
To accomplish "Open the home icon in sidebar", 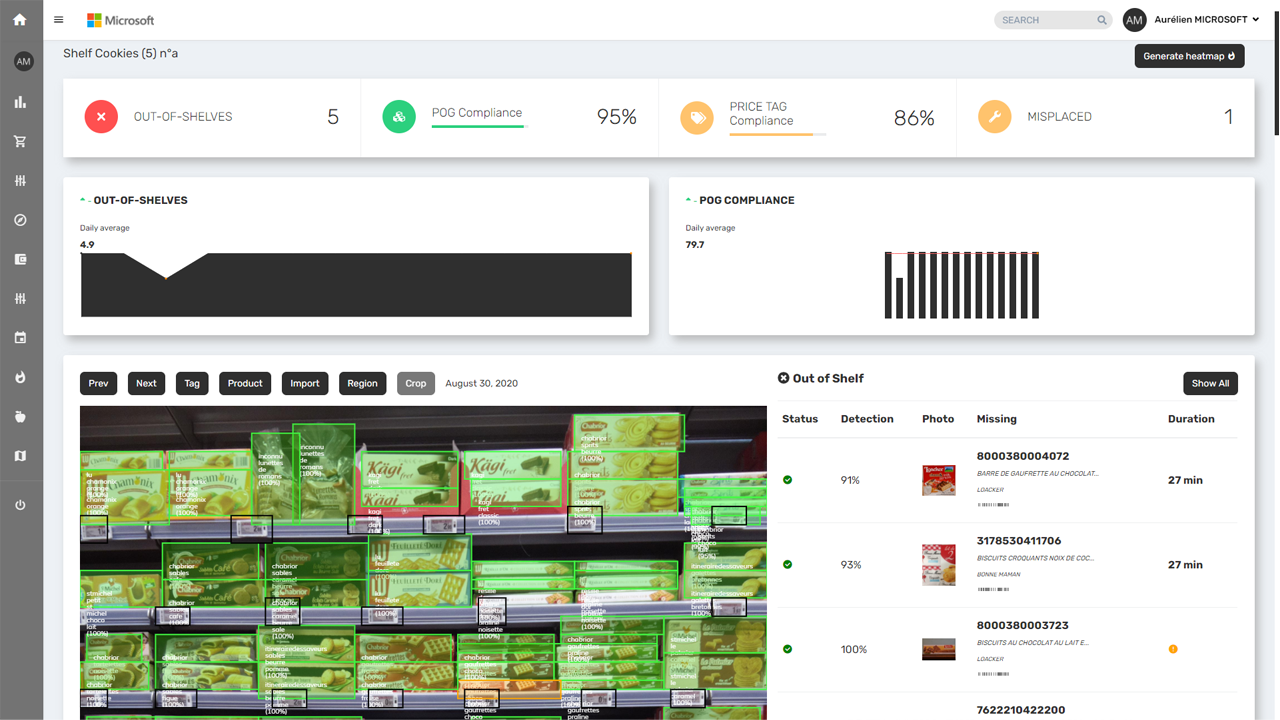I will pos(20,20).
